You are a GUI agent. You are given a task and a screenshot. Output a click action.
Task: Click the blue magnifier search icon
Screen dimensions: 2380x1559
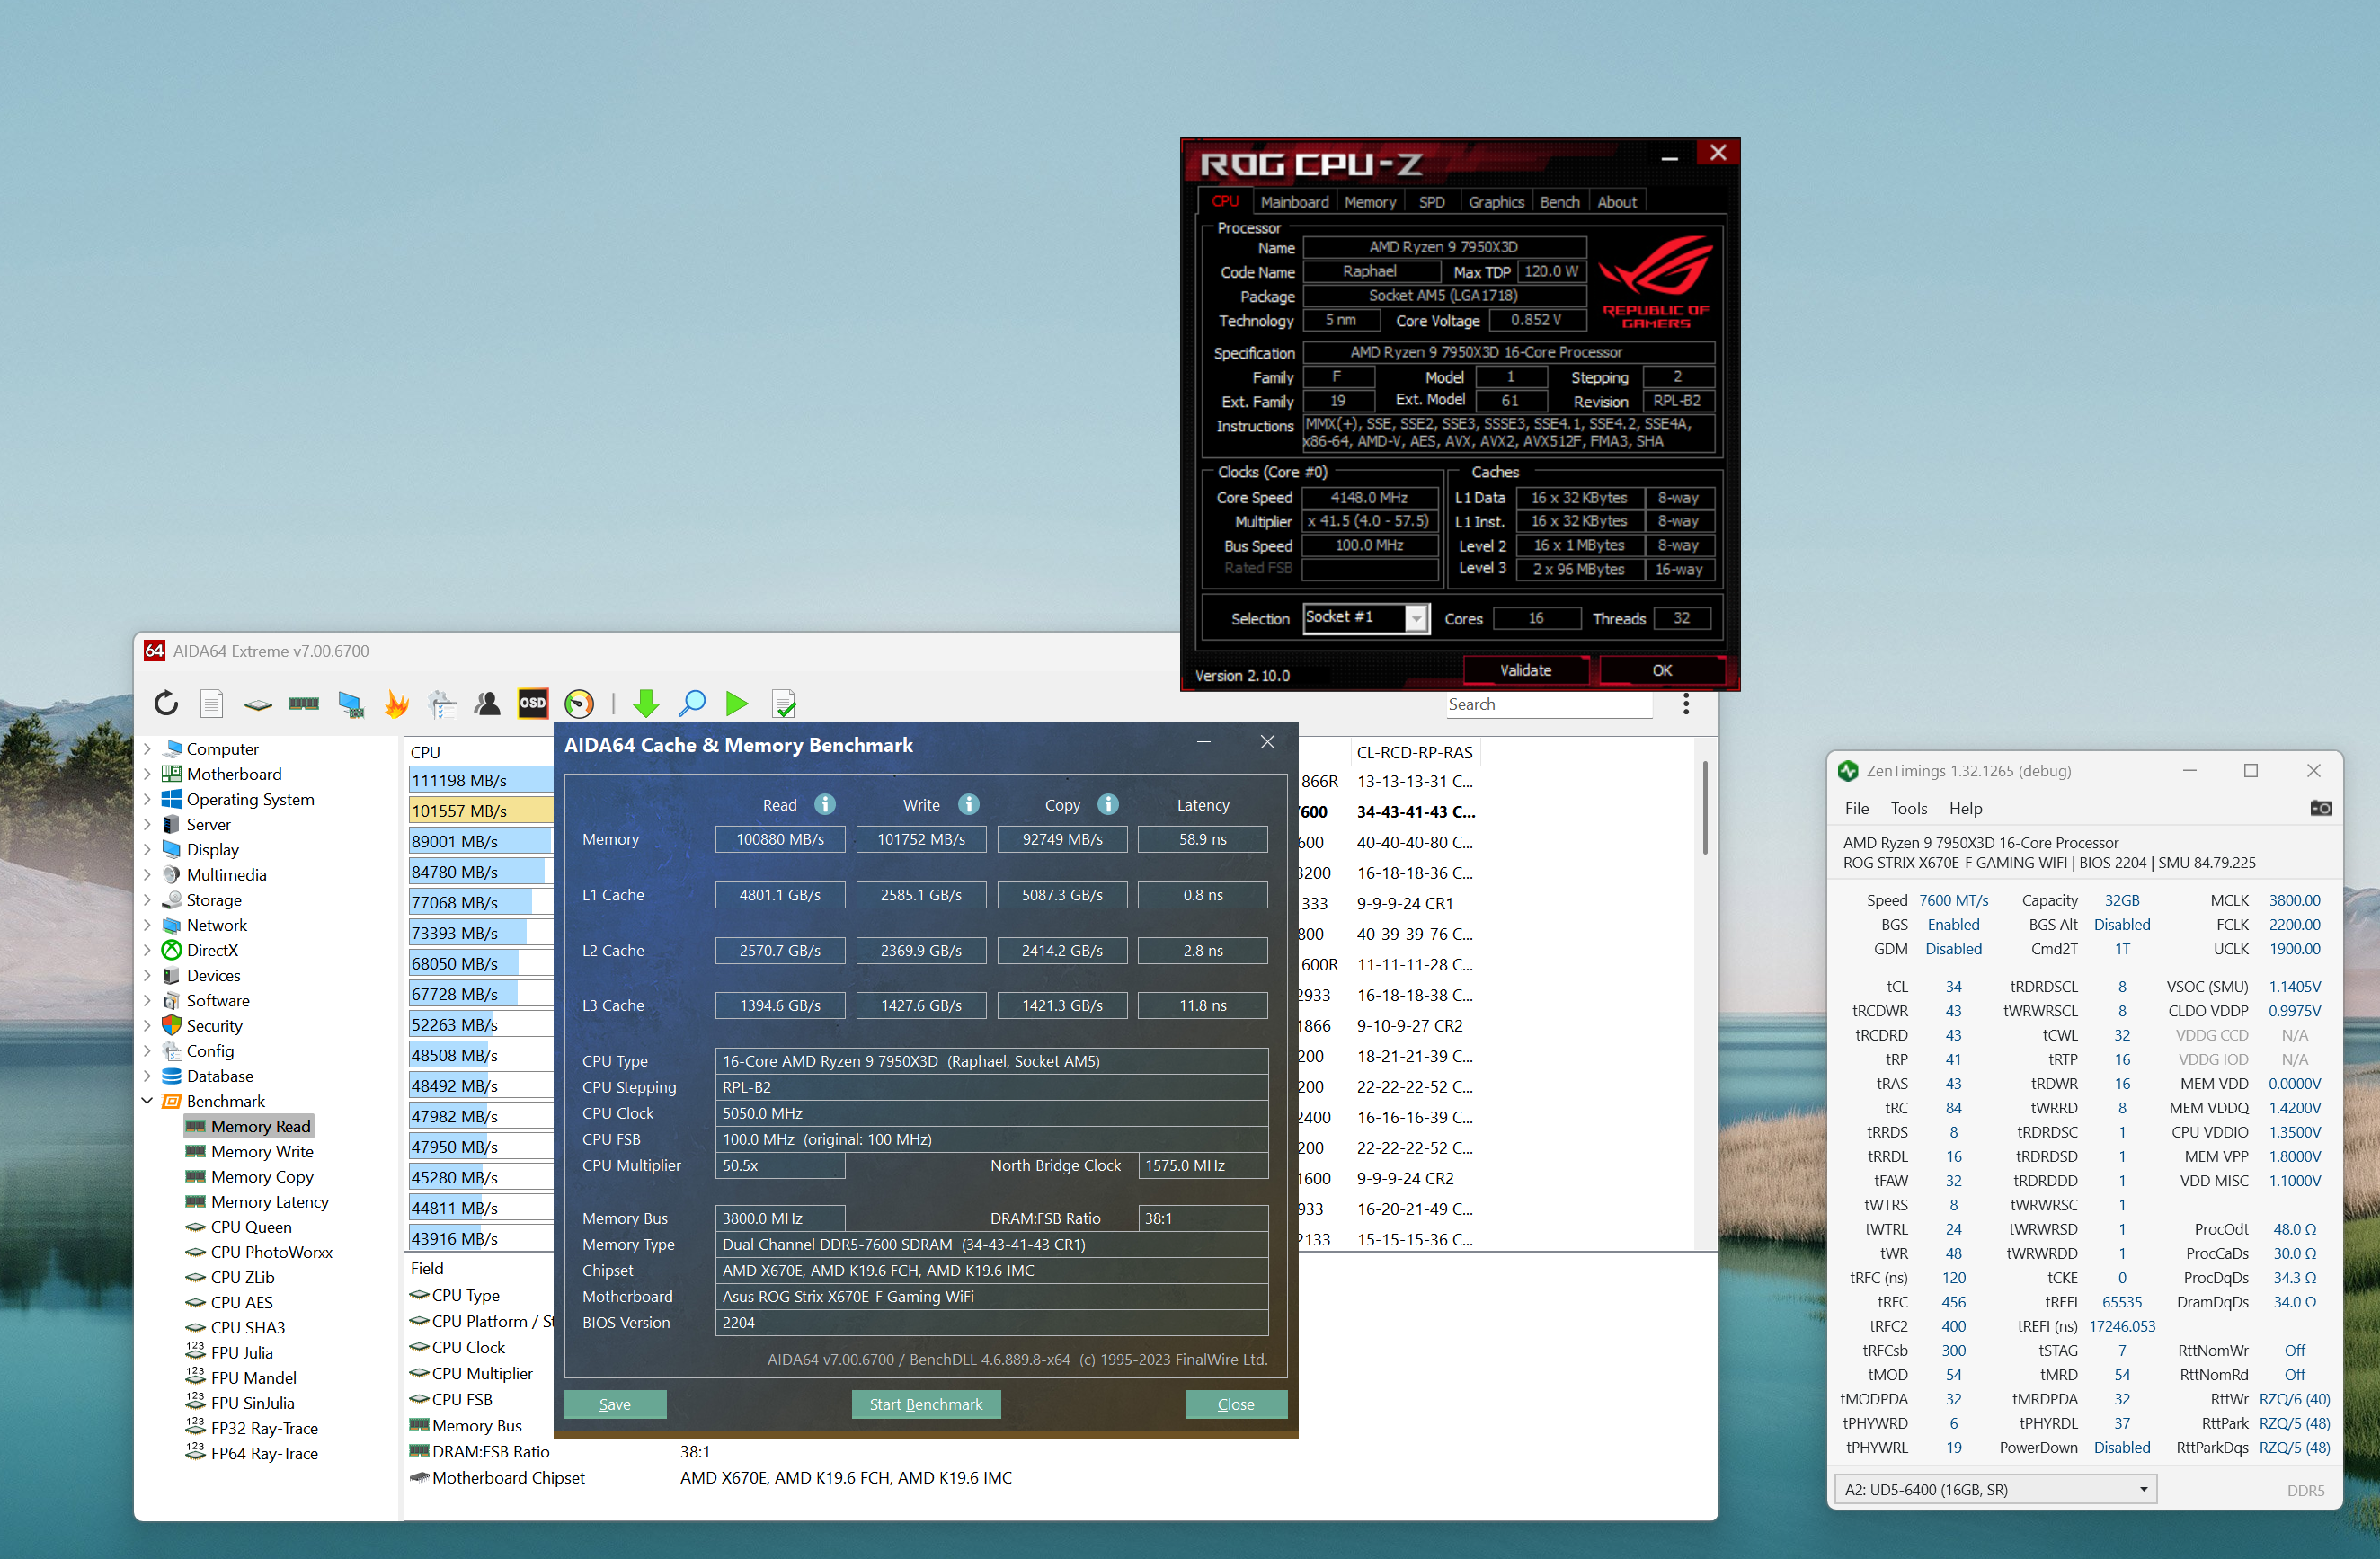[692, 704]
